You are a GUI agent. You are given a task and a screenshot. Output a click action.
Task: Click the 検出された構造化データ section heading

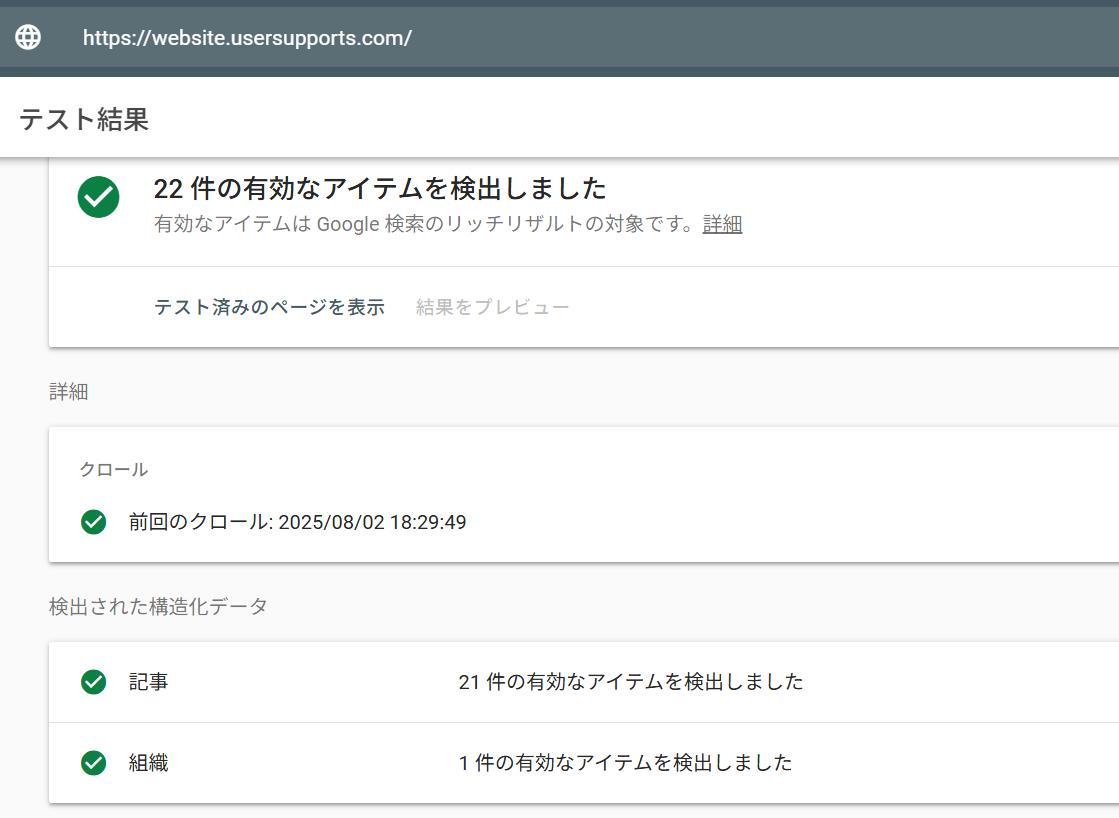coord(158,606)
